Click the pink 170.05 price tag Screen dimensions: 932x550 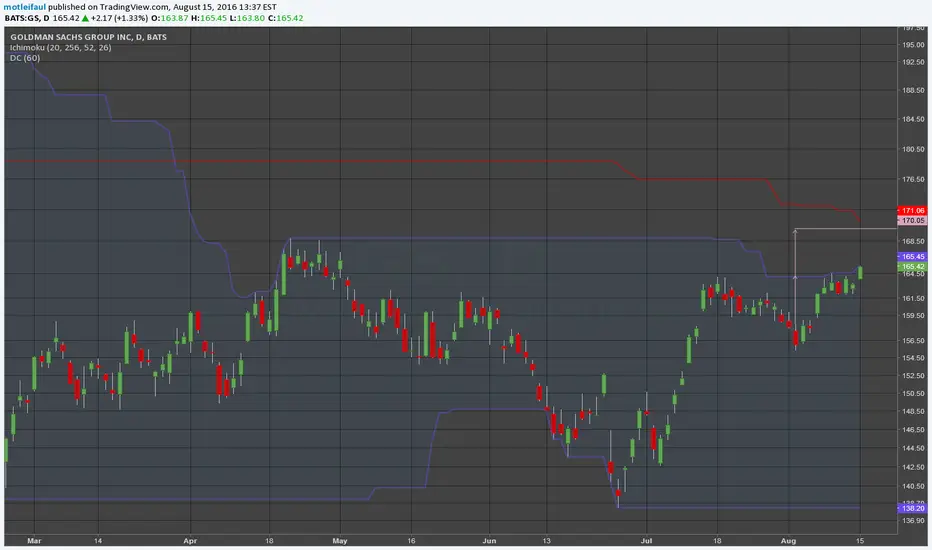pos(912,221)
